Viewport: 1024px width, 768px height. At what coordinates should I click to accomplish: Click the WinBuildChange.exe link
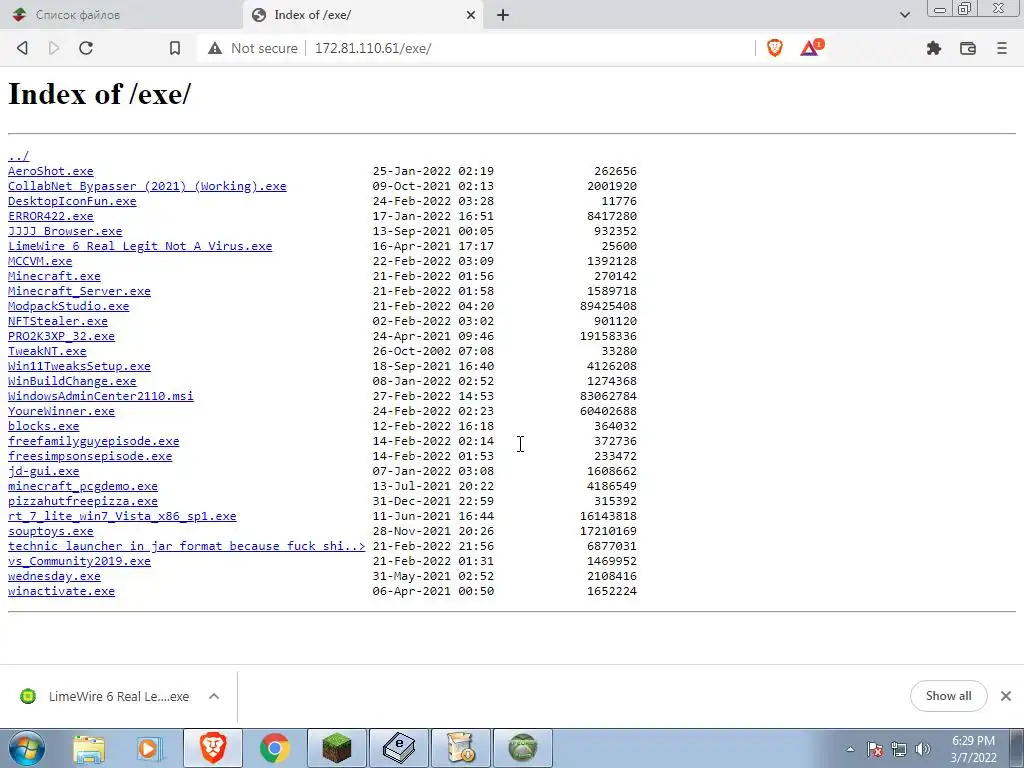[x=72, y=381]
